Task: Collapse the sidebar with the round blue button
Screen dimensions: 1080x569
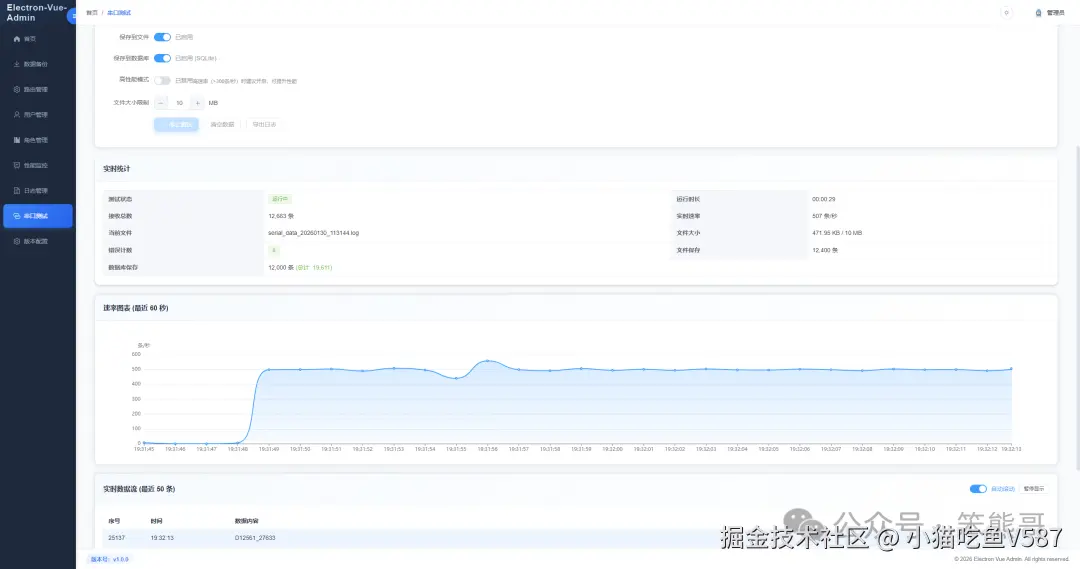Action: coord(72,15)
